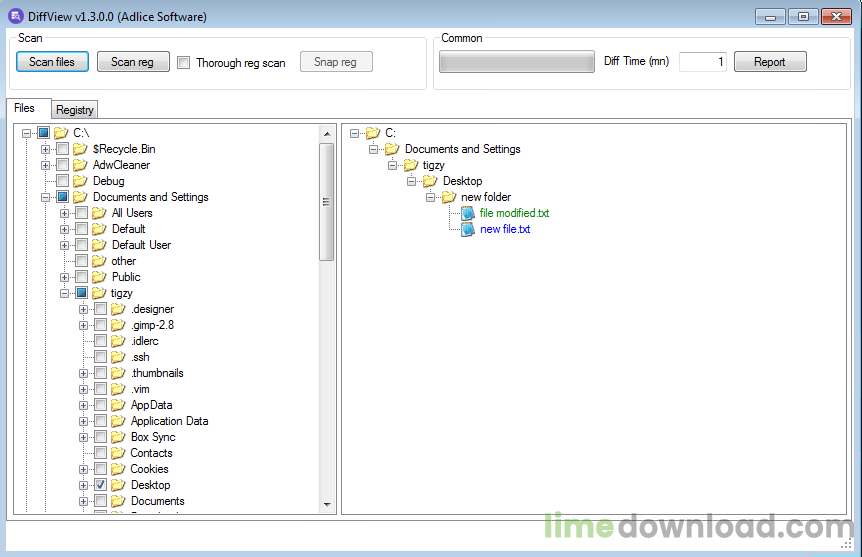
Task: Select the .idlerc folder label
Action: [x=145, y=341]
